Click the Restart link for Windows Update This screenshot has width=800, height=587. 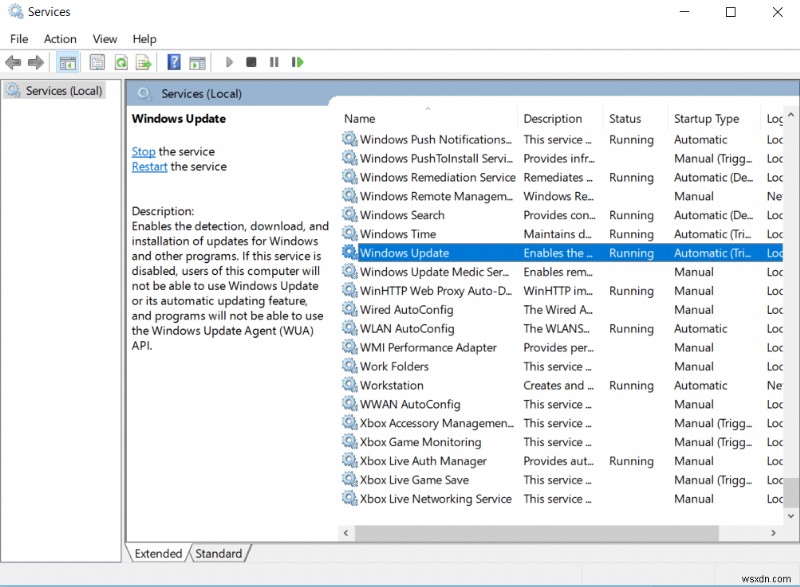149,166
